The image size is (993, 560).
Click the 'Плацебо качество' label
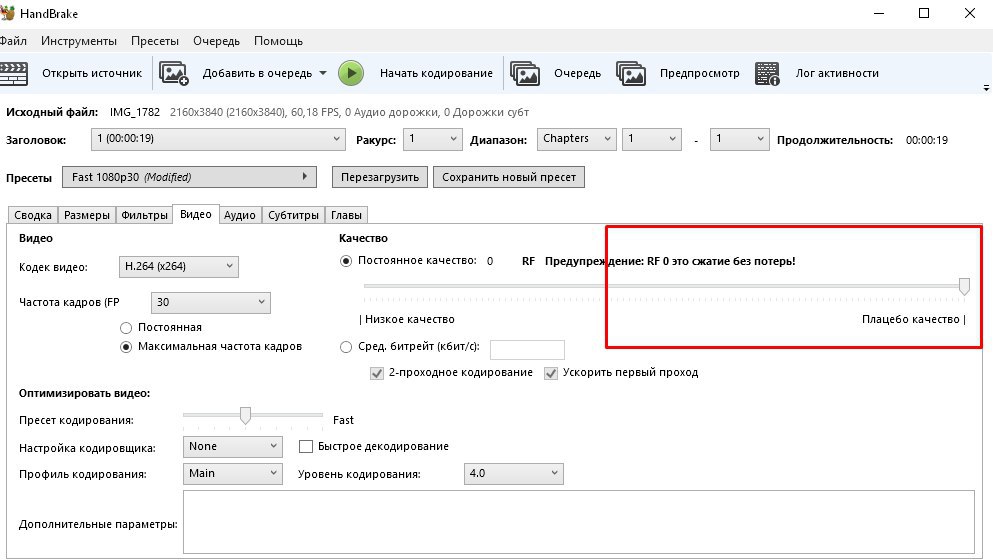point(911,319)
